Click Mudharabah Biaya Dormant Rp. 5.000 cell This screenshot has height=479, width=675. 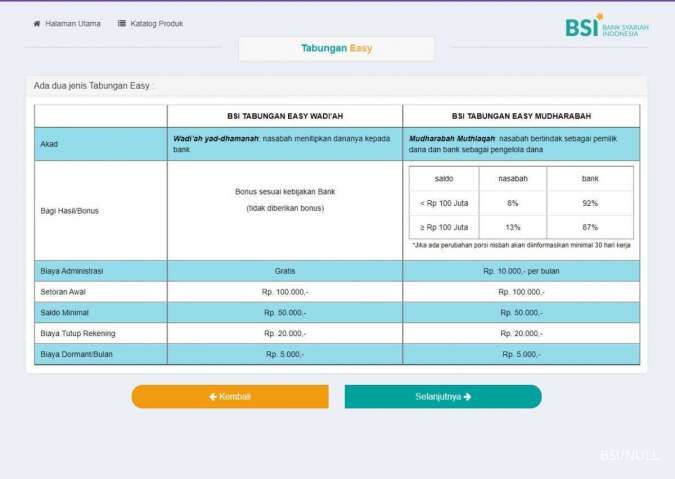pyautogui.click(x=521, y=354)
